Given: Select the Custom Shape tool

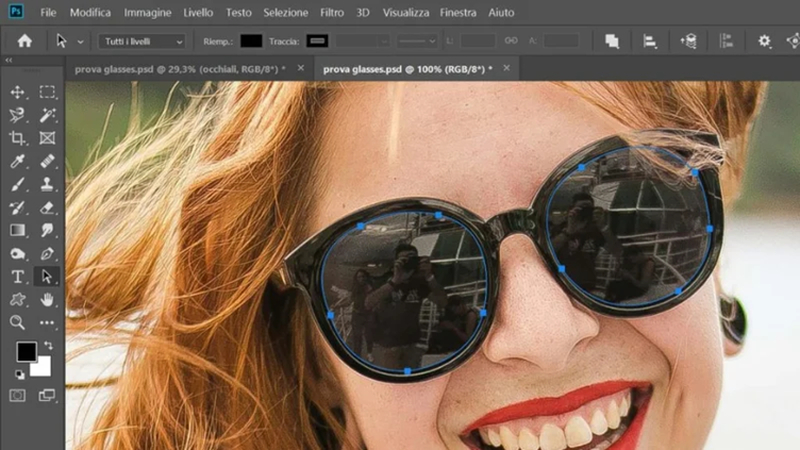Looking at the screenshot, I should (17, 299).
